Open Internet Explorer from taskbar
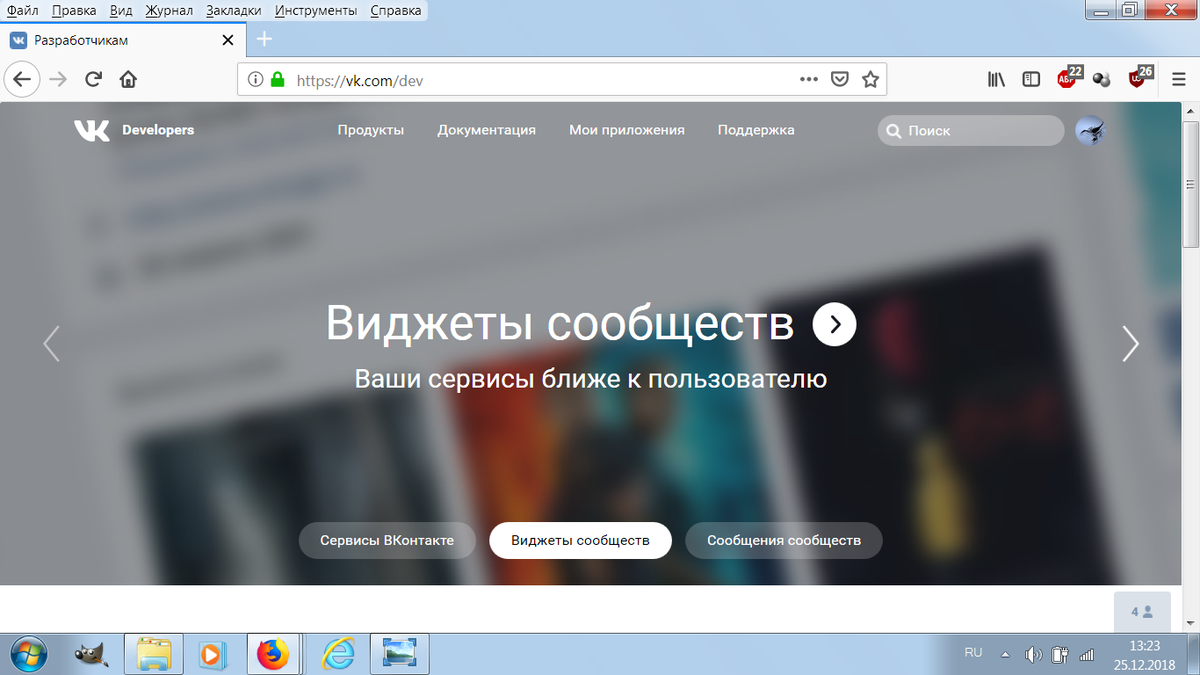Screen dimensions: 1200x675 click(x=338, y=654)
